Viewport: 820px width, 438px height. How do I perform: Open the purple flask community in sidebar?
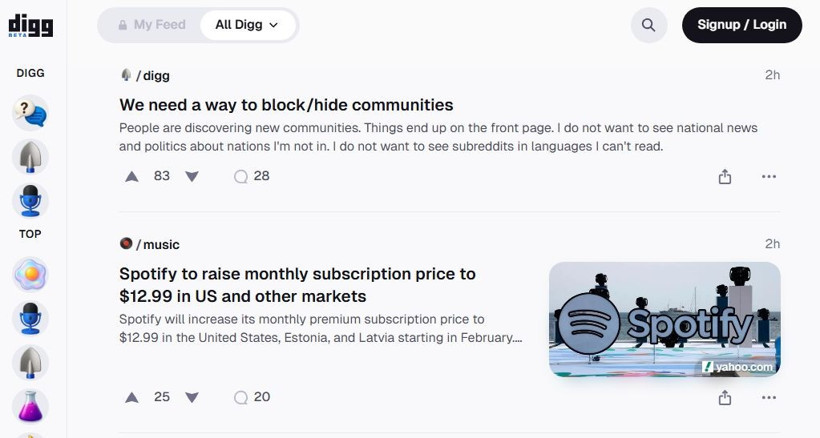pos(30,405)
